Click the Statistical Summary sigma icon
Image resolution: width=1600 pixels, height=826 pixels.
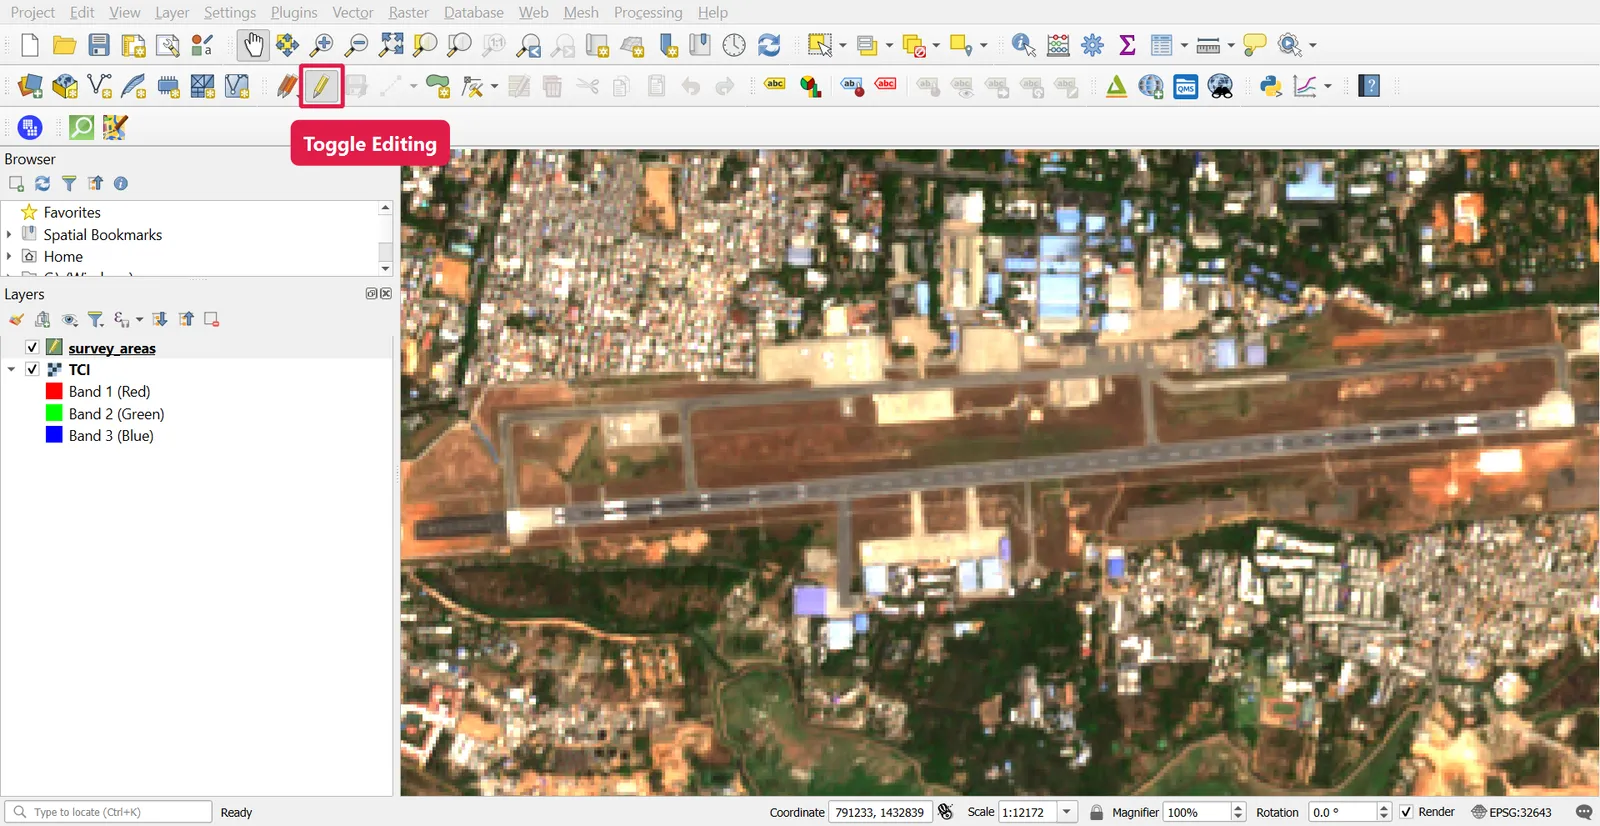[1127, 45]
